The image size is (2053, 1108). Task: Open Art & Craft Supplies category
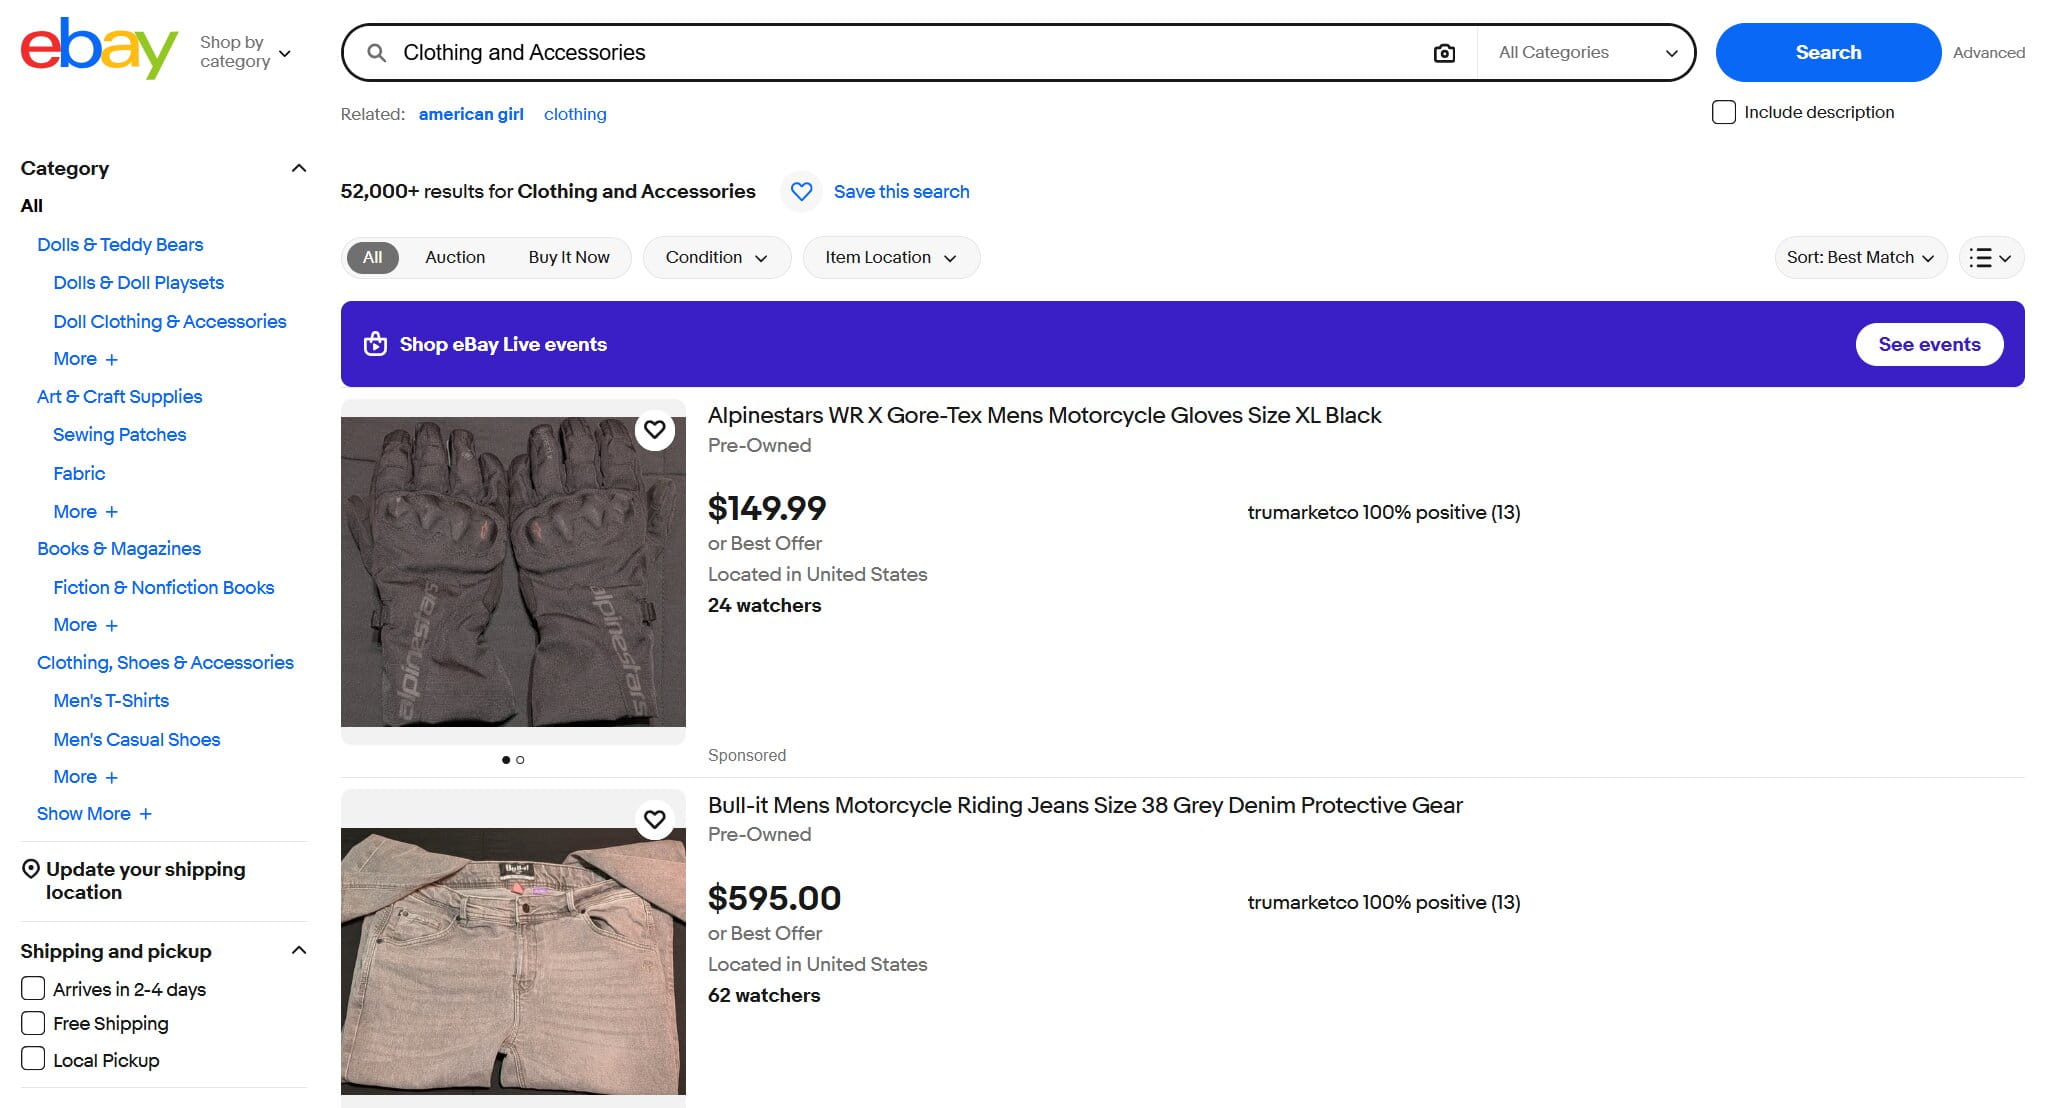click(119, 397)
